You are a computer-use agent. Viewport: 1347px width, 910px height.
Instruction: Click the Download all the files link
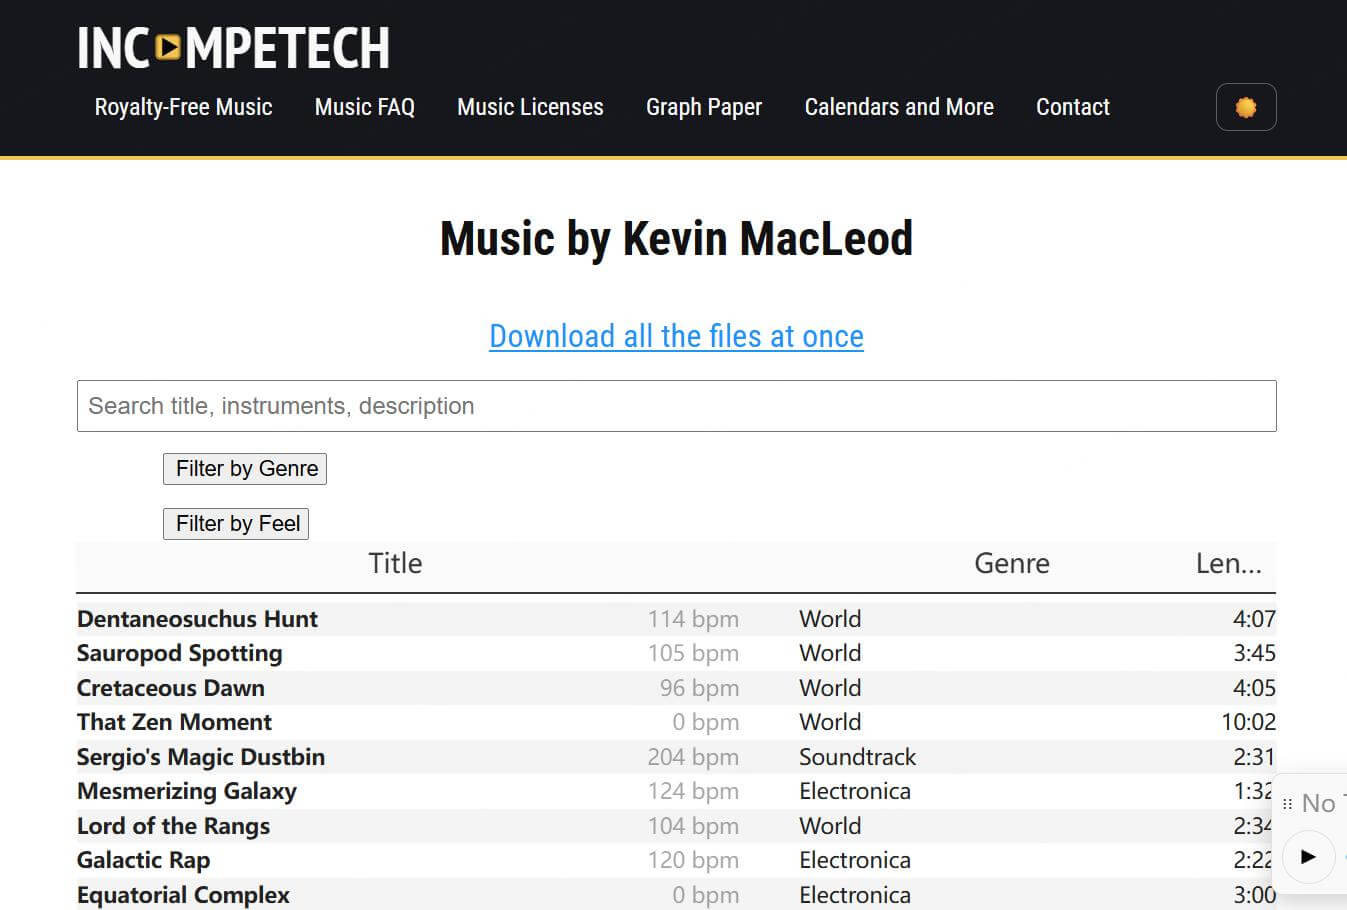coord(675,336)
